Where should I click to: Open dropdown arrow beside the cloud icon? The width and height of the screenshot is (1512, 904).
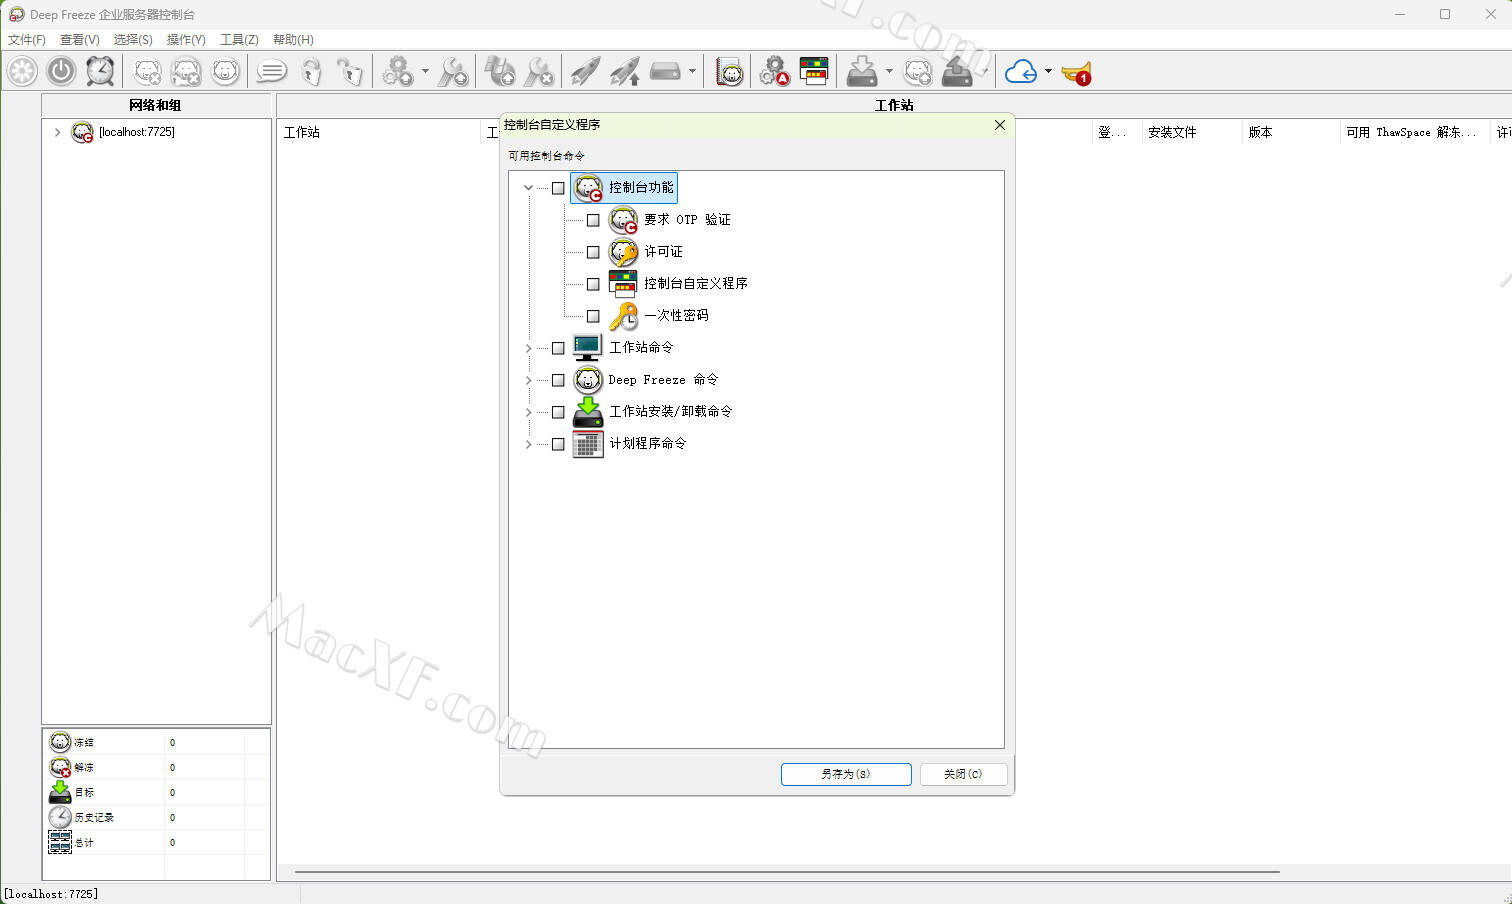1048,72
